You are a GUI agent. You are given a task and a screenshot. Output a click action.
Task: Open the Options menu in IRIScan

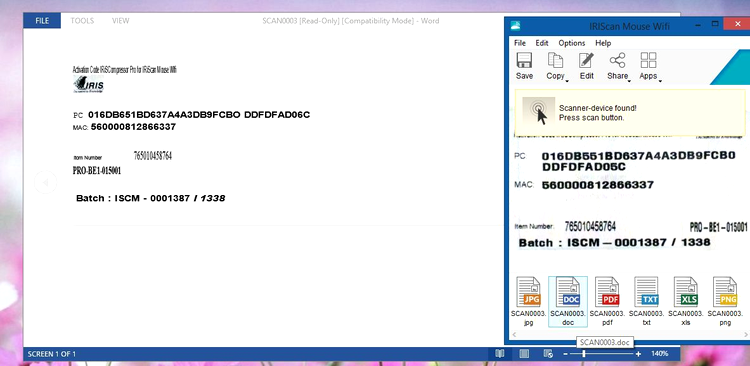tap(572, 43)
